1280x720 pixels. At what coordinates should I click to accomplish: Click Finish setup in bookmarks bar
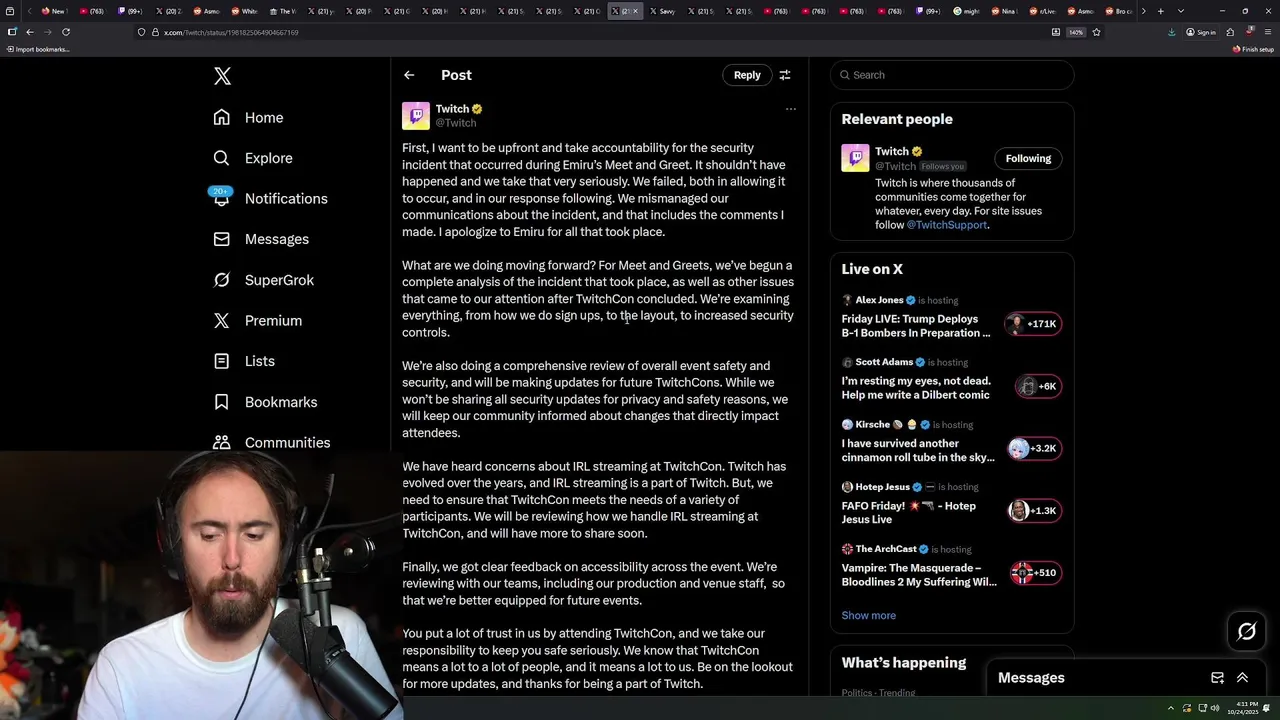click(x=1253, y=49)
